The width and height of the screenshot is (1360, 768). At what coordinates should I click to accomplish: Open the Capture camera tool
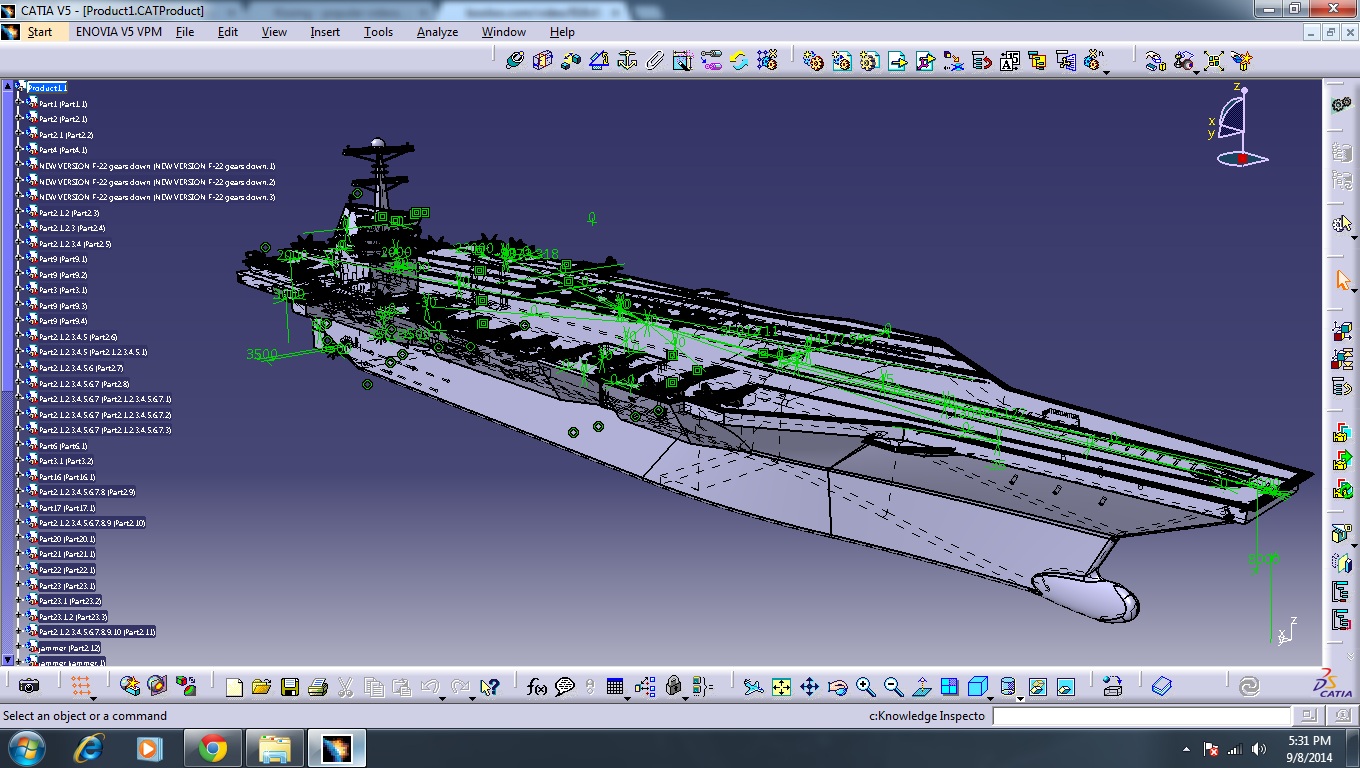pyautogui.click(x=29, y=686)
